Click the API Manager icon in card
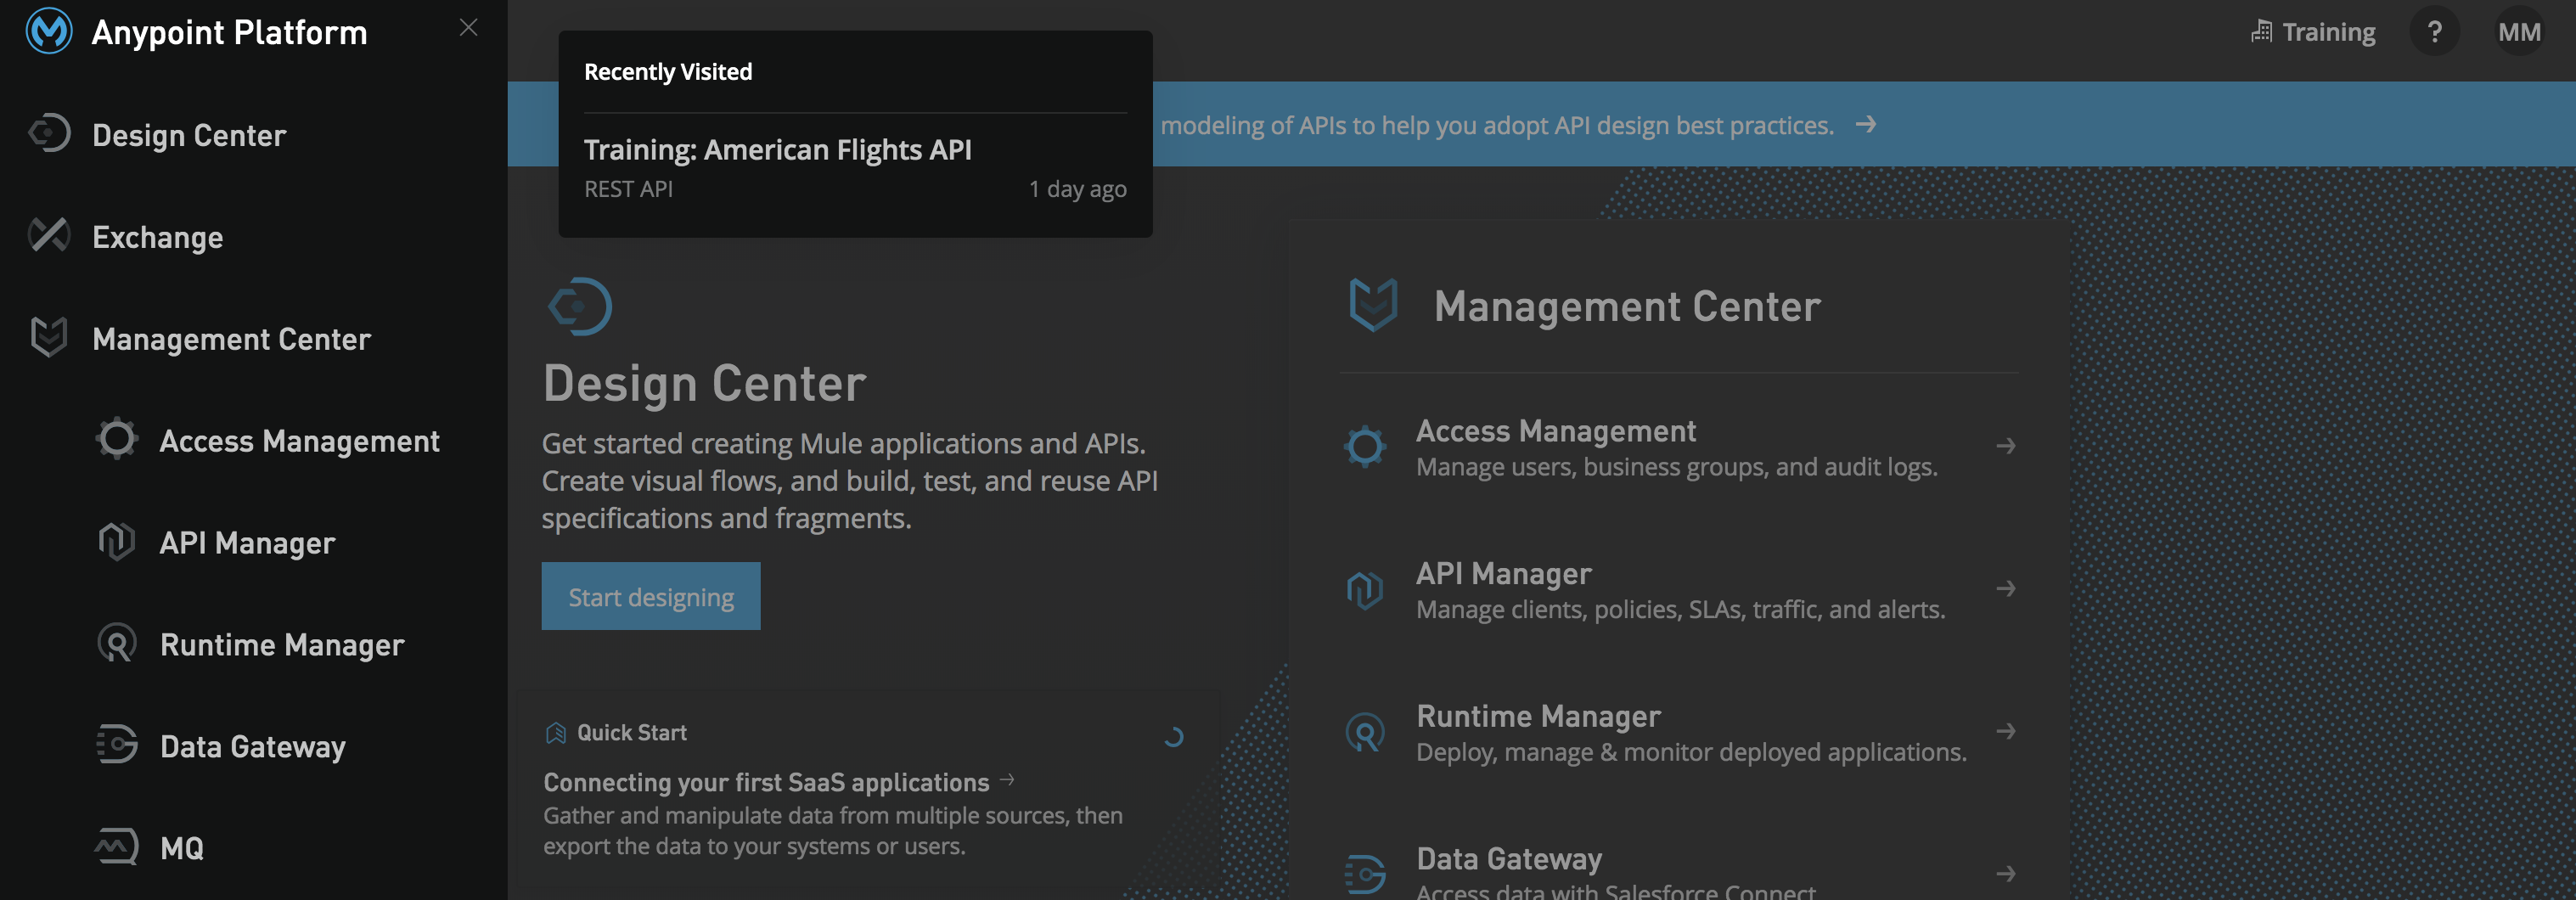This screenshot has height=900, width=2576. 1365,589
